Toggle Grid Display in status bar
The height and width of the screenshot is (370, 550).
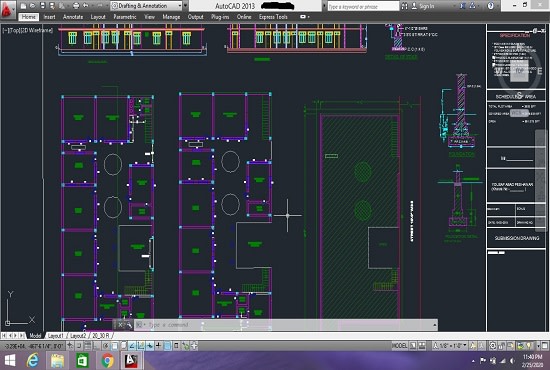coord(88,346)
